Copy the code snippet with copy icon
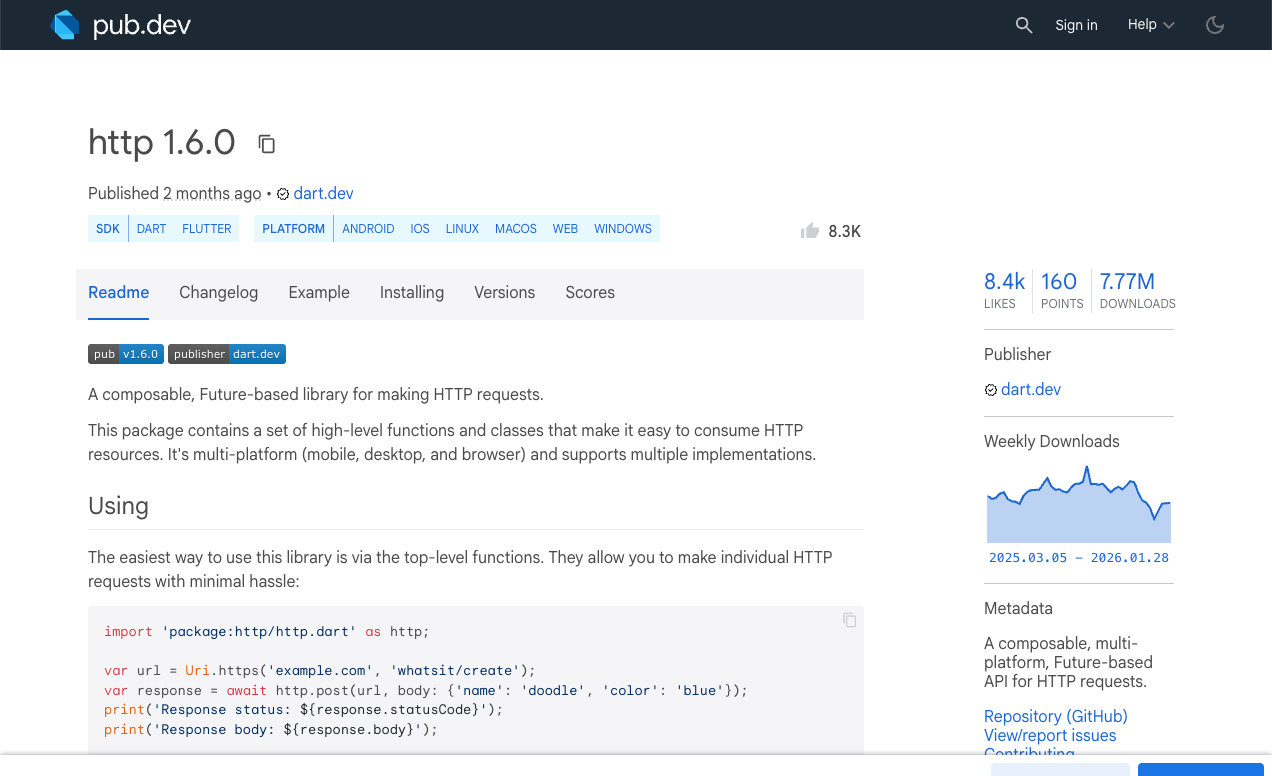 click(x=850, y=620)
